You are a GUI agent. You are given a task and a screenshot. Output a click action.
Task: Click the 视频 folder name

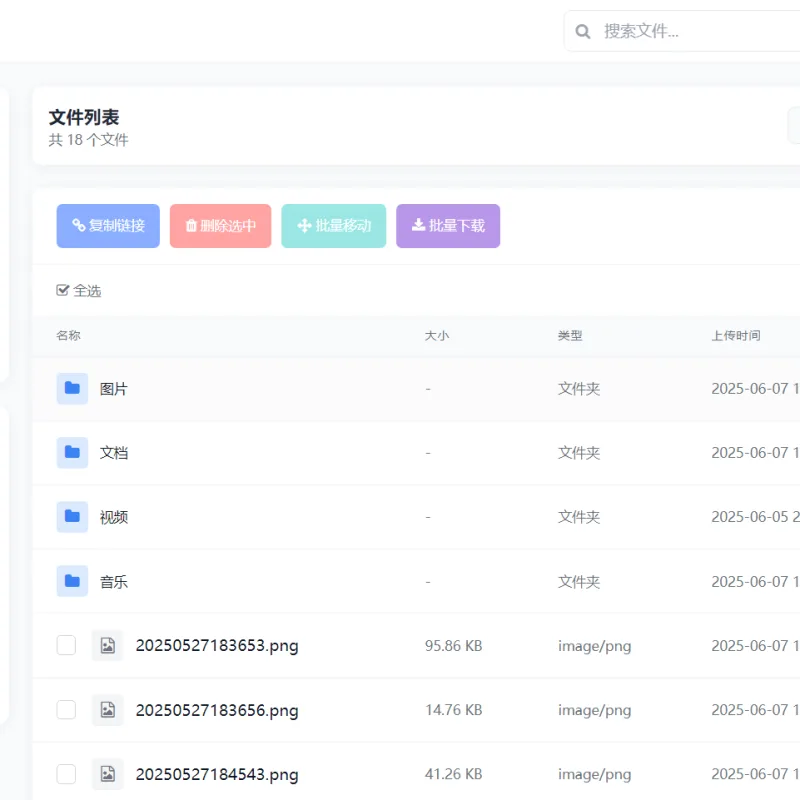(114, 517)
